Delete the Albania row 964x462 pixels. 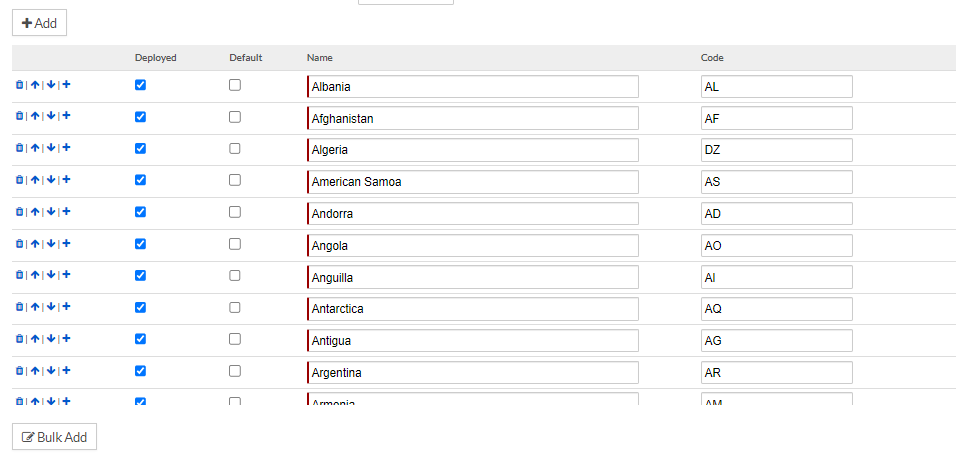point(19,85)
